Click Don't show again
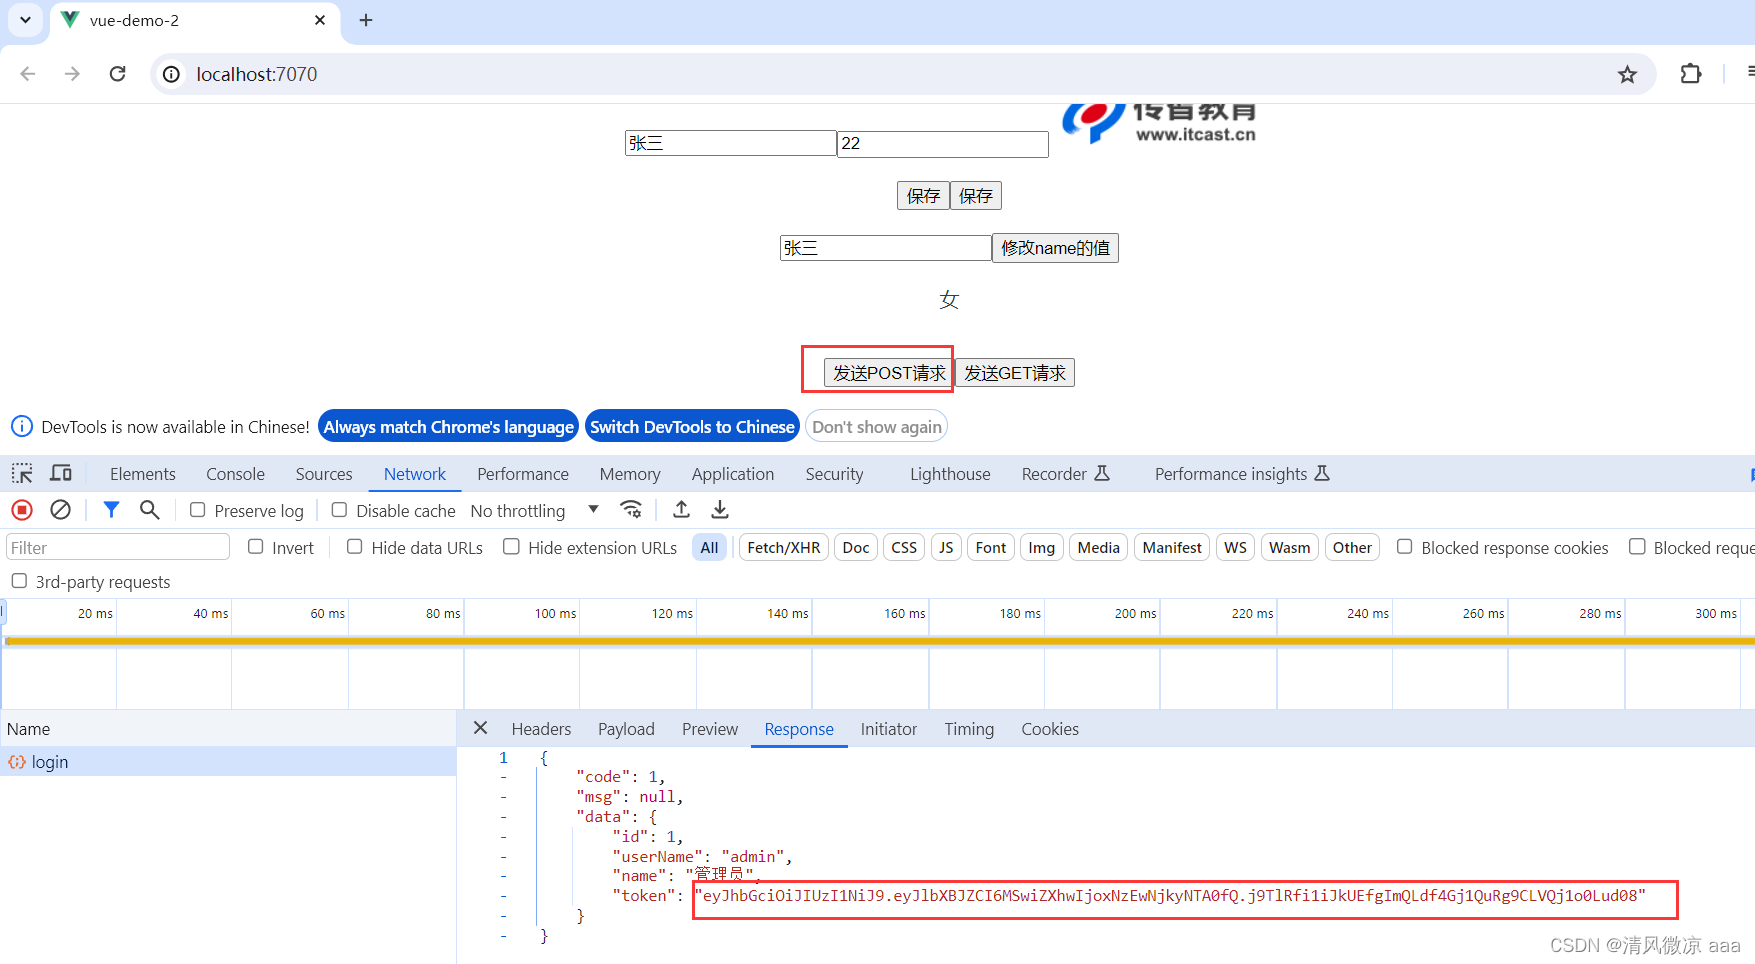 click(877, 427)
